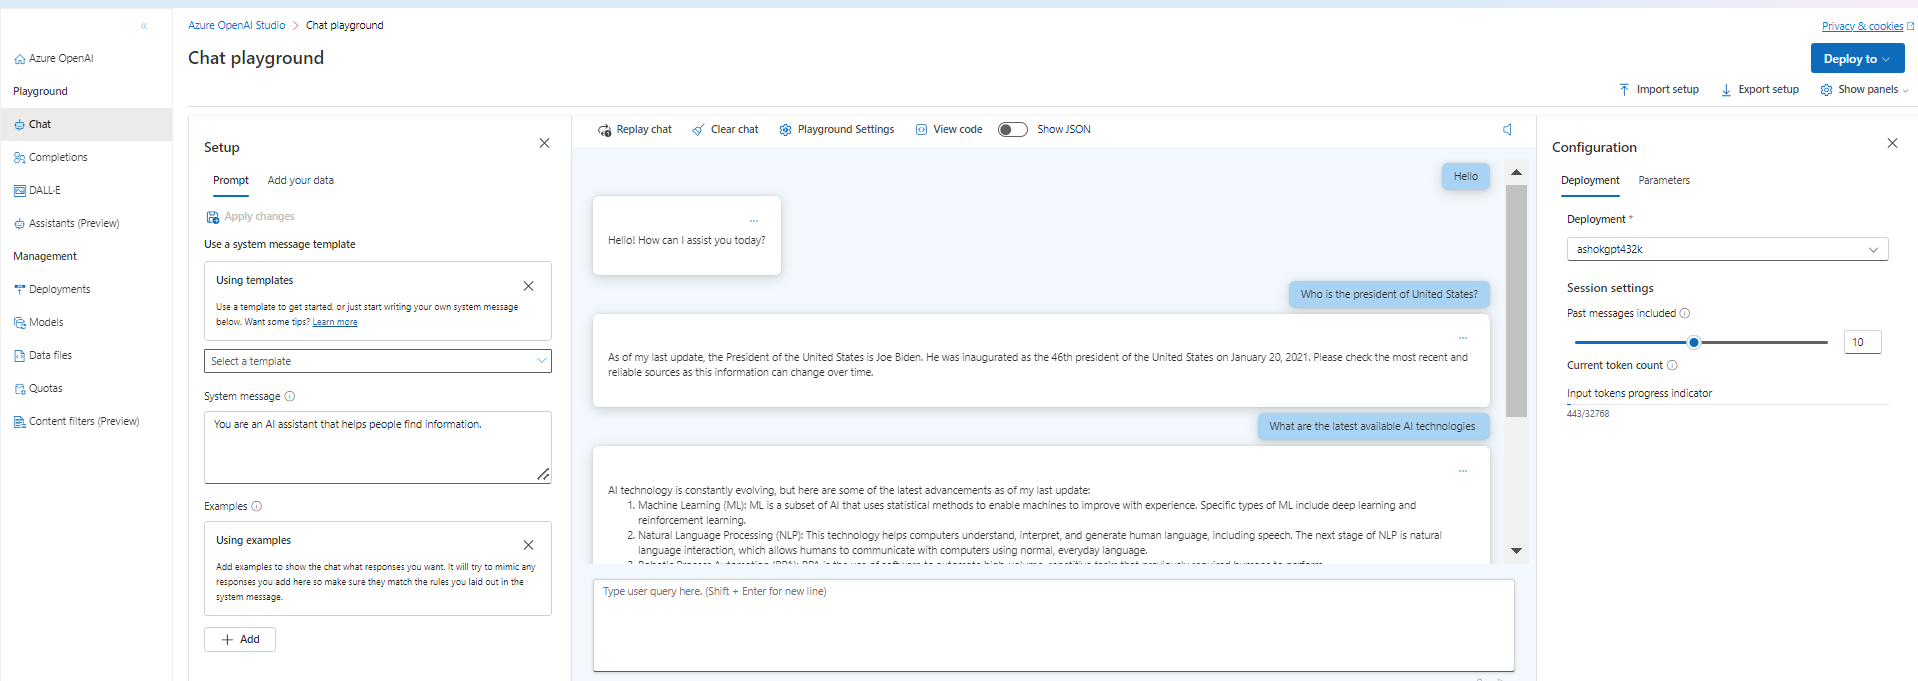Click the 'Hello' user message bubble
1918x681 pixels.
1465,176
